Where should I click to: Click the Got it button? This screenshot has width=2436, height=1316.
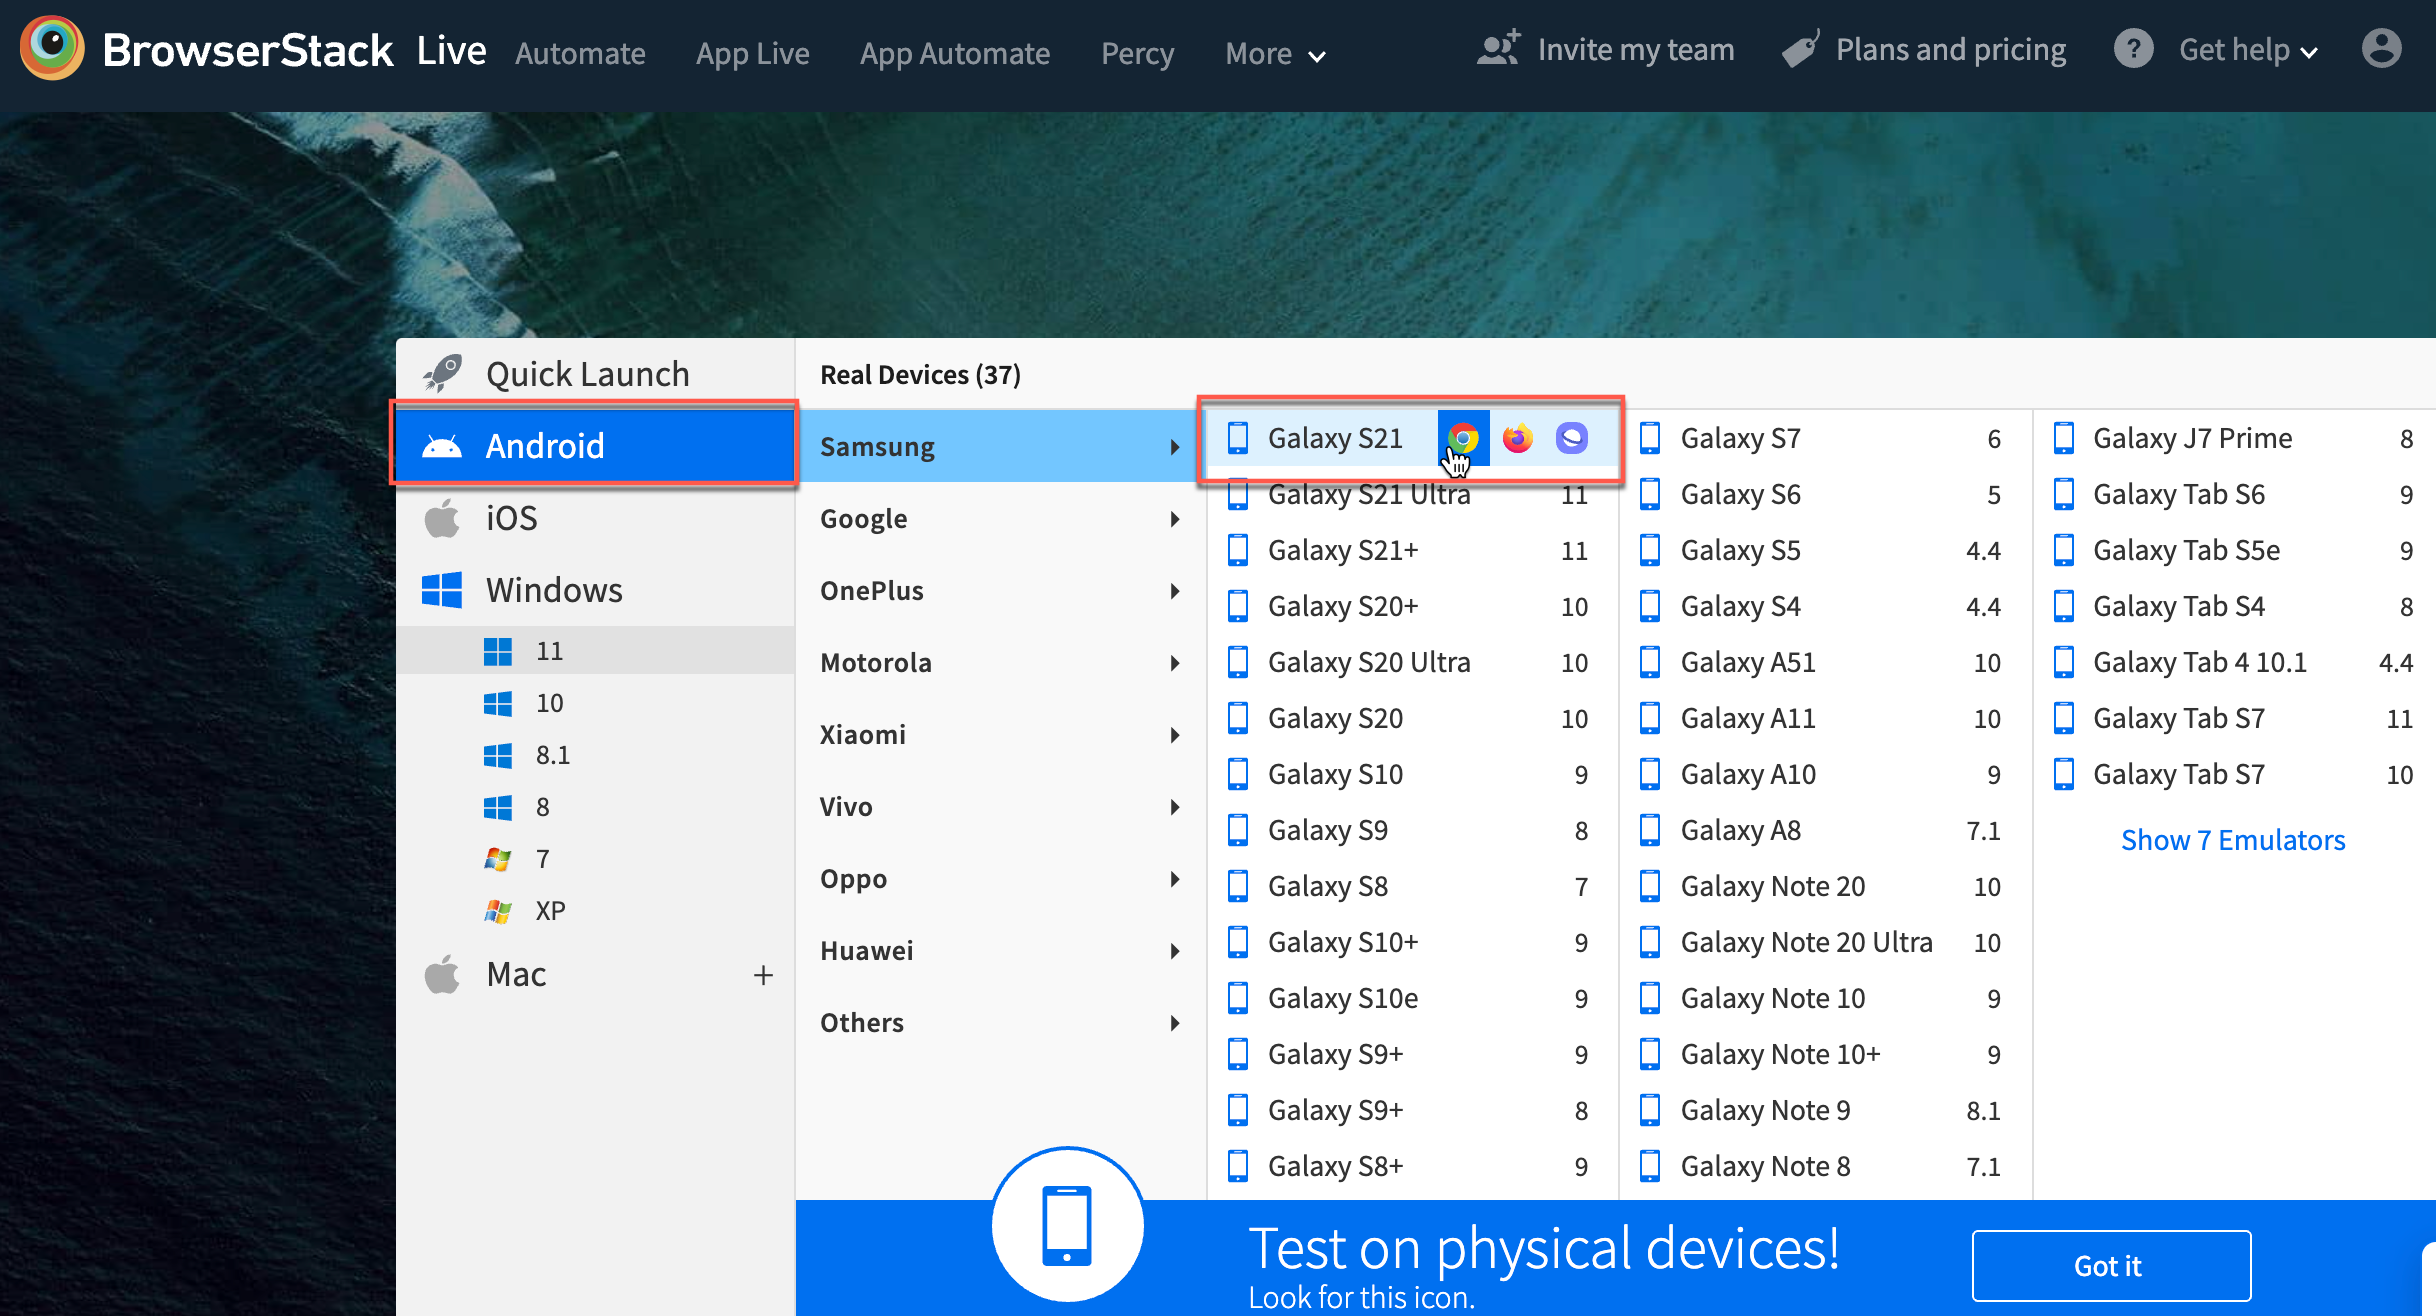pos(2111,1265)
